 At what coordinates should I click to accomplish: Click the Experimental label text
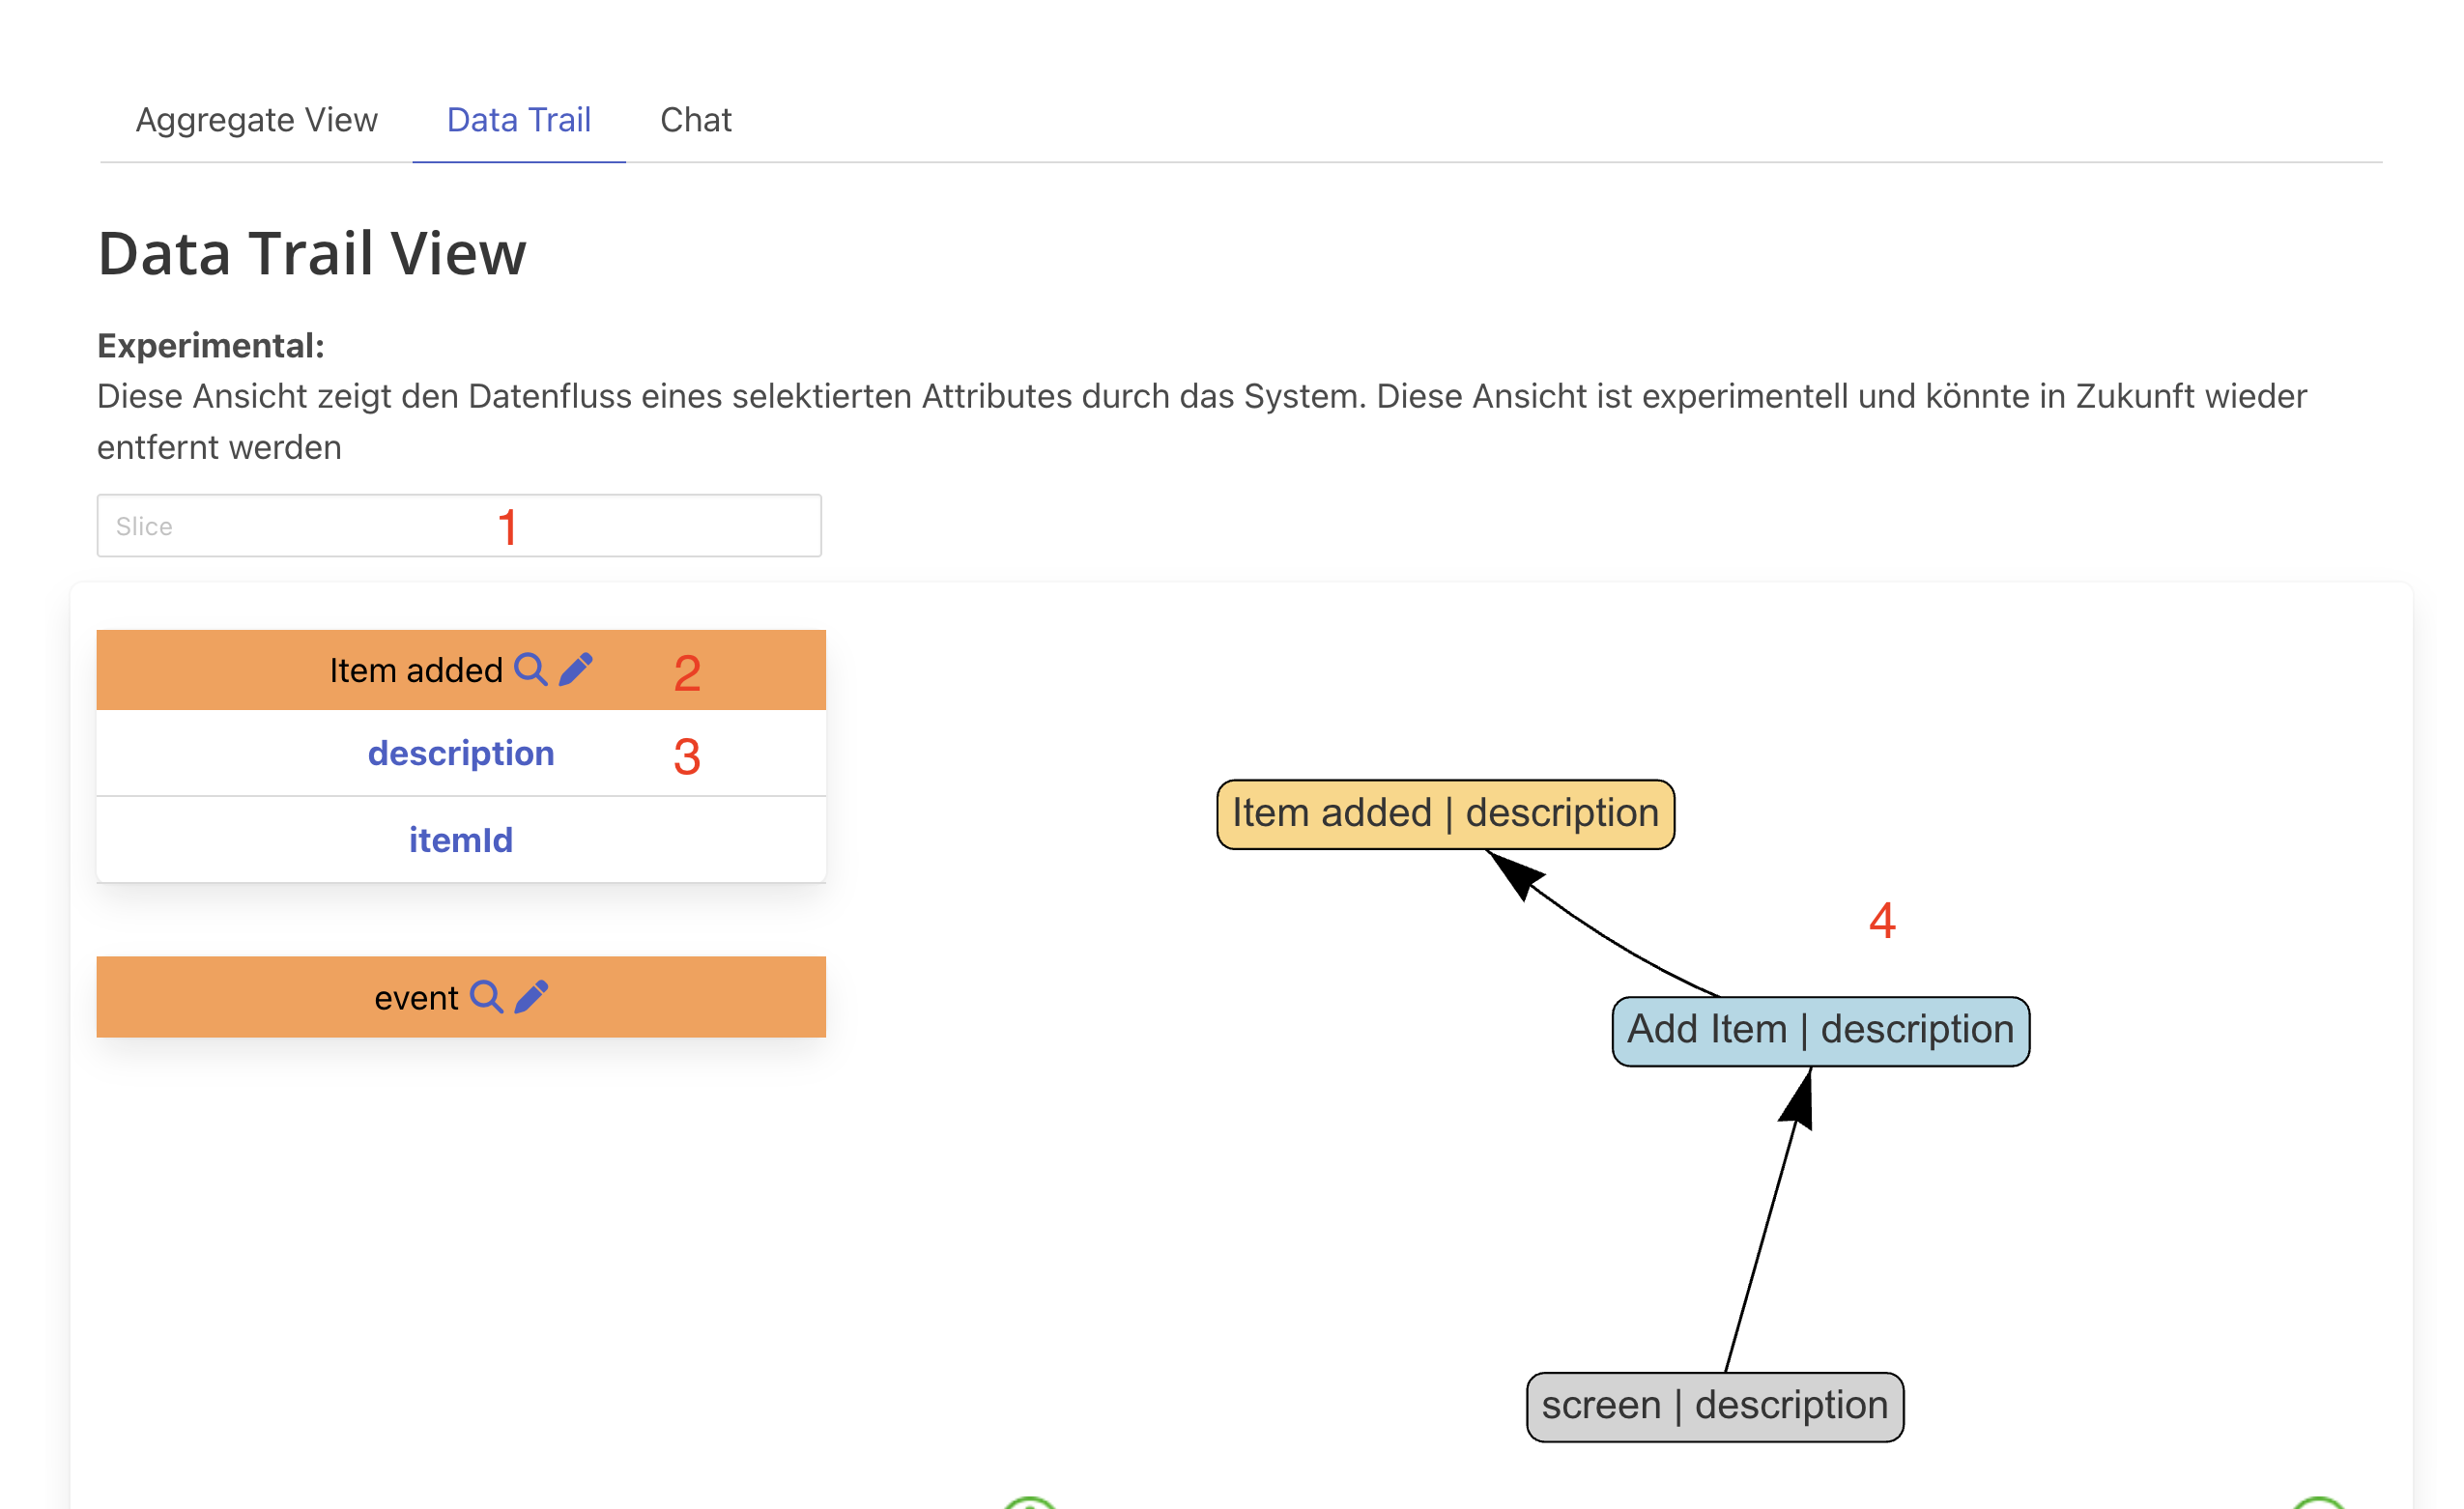tap(211, 346)
